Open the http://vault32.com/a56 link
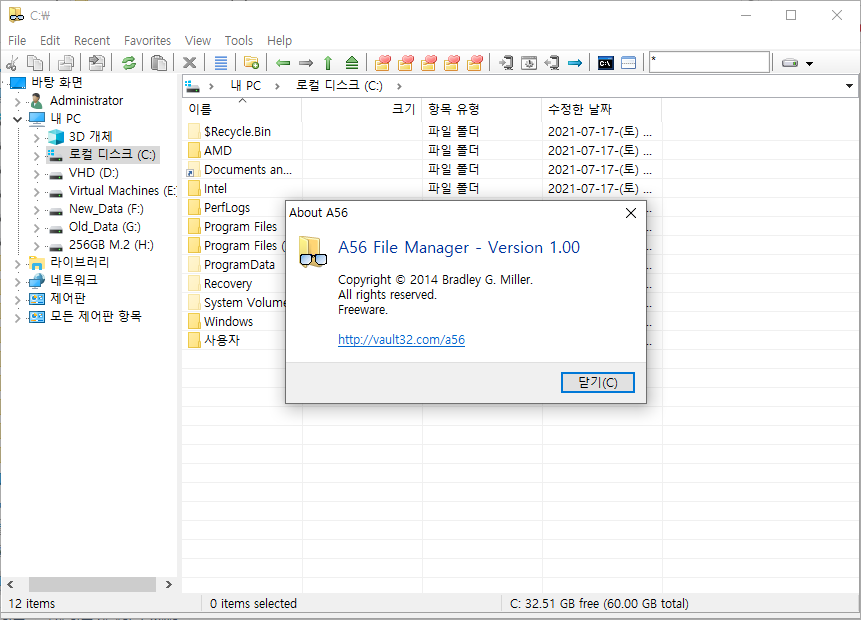Viewport: 861px width, 620px height. (x=401, y=340)
